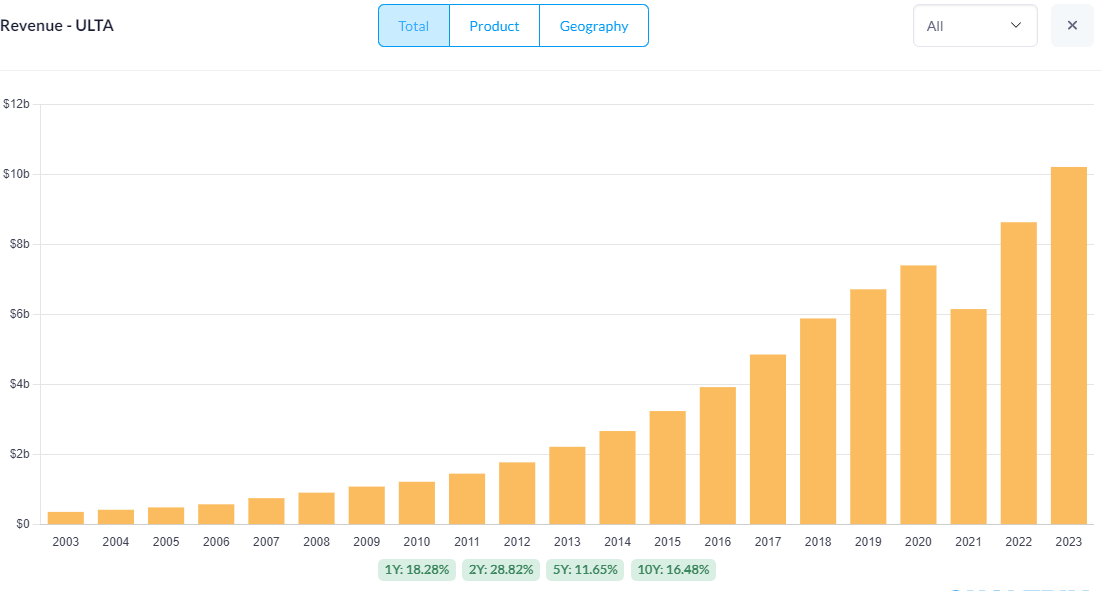1102x591 pixels.
Task: Close the revenue chart panel
Action: (1072, 26)
